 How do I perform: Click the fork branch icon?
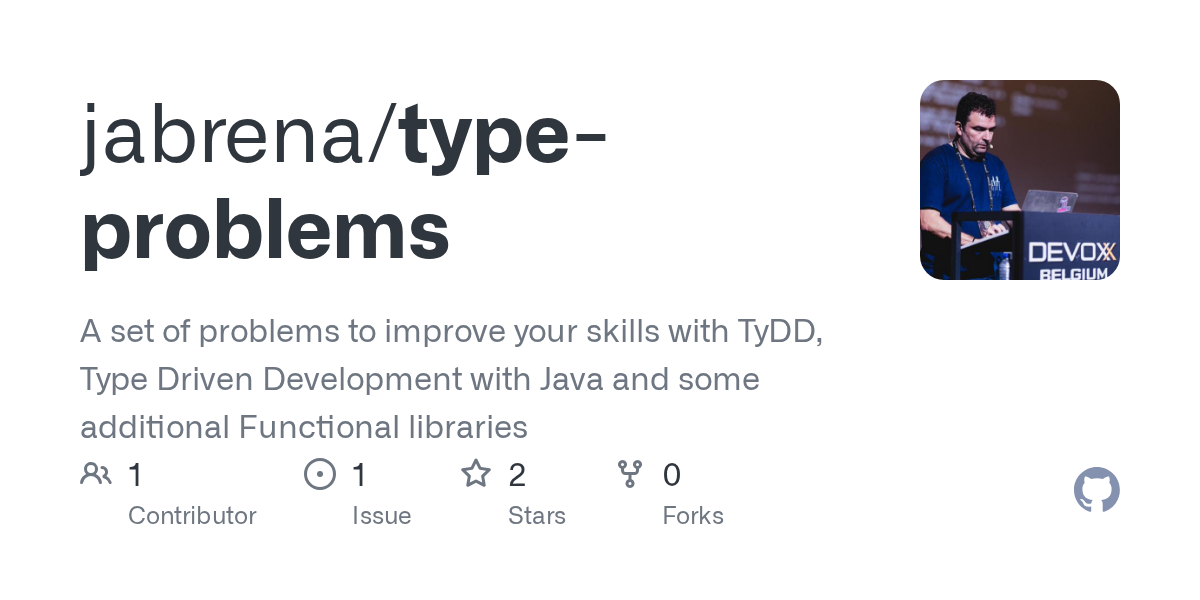pyautogui.click(x=630, y=474)
